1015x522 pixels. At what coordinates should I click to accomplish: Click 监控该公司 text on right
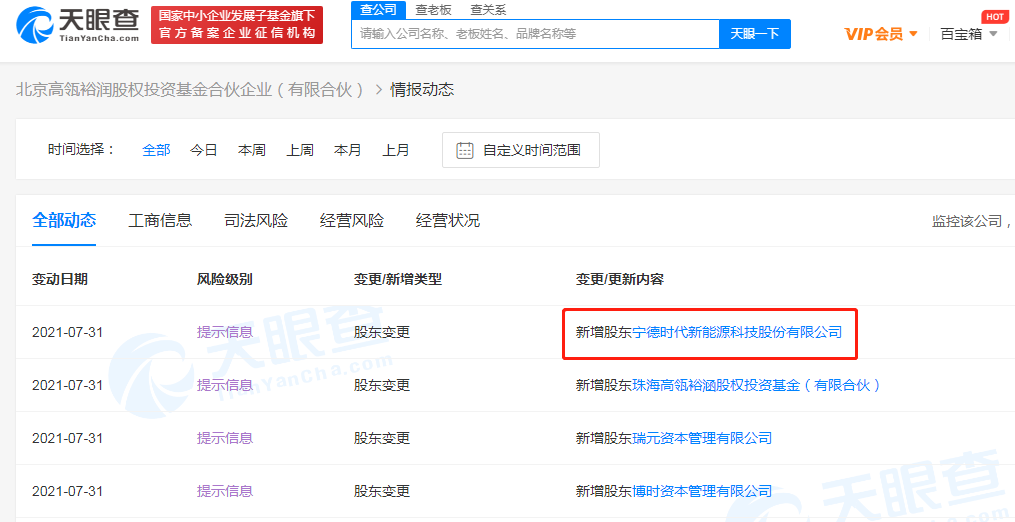point(967,221)
